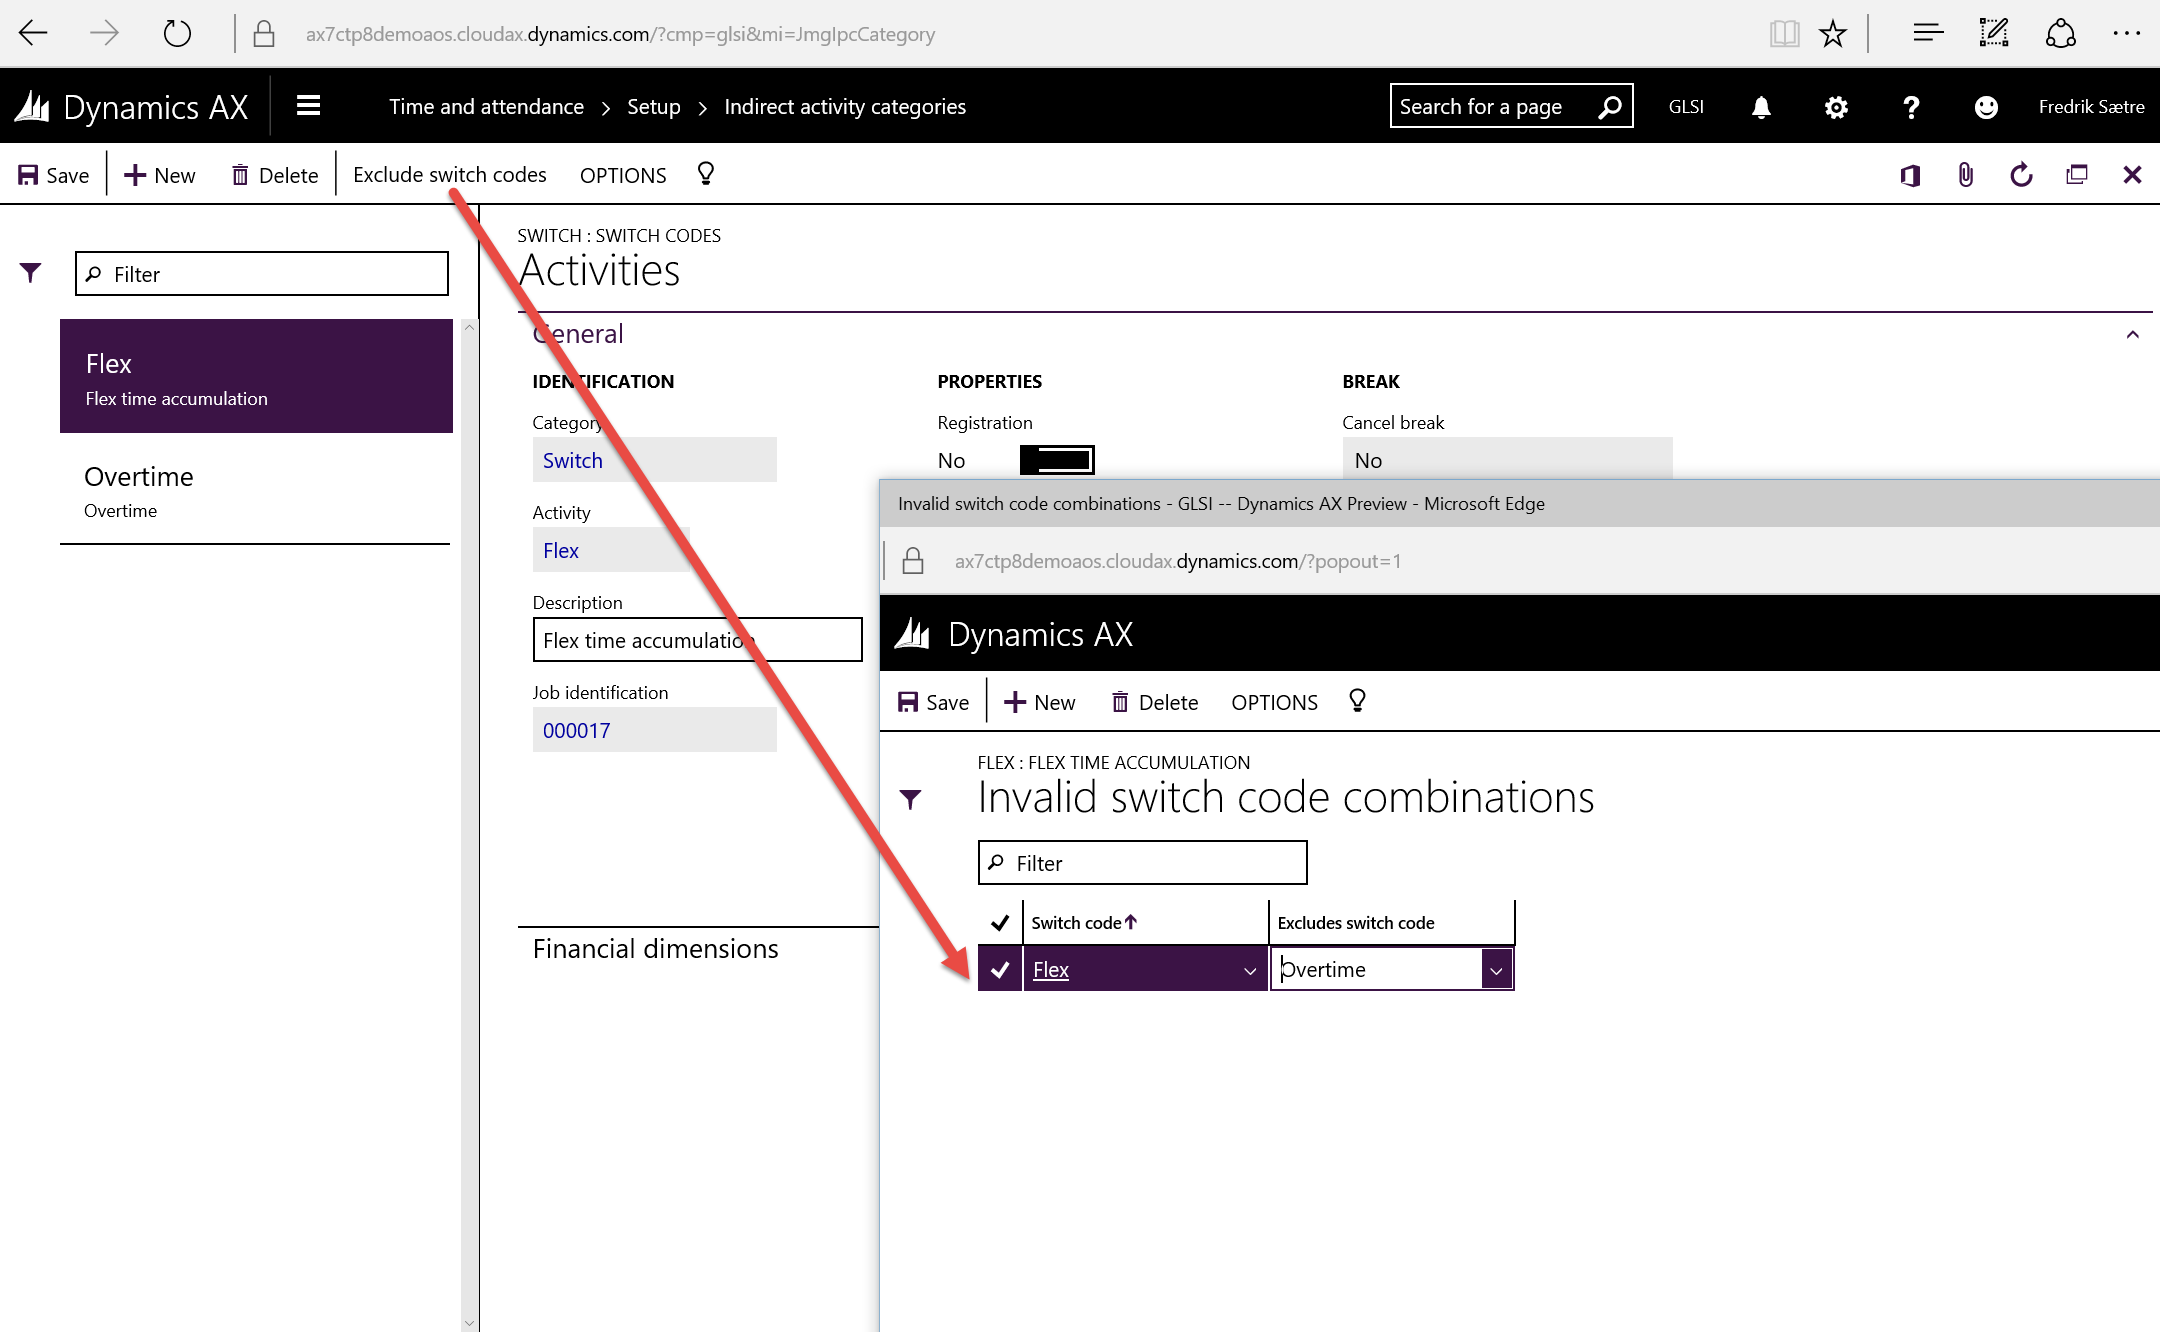
Task: Open the settings gear icon
Action: pos(1836,107)
